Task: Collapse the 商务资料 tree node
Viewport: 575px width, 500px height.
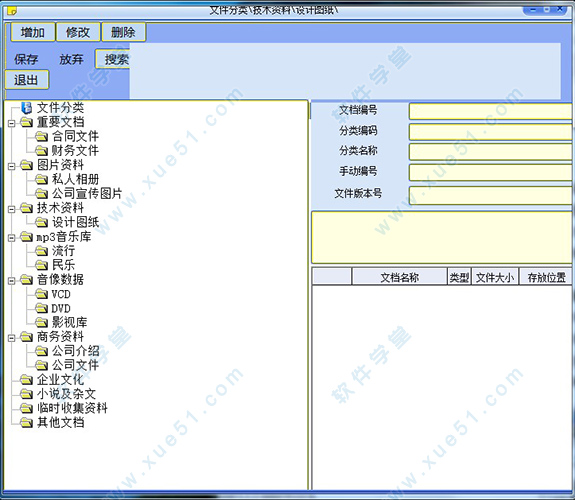Action: coord(12,337)
